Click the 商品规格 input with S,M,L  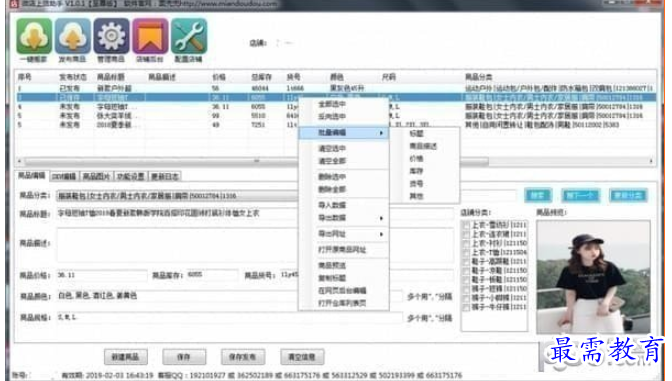(229, 318)
